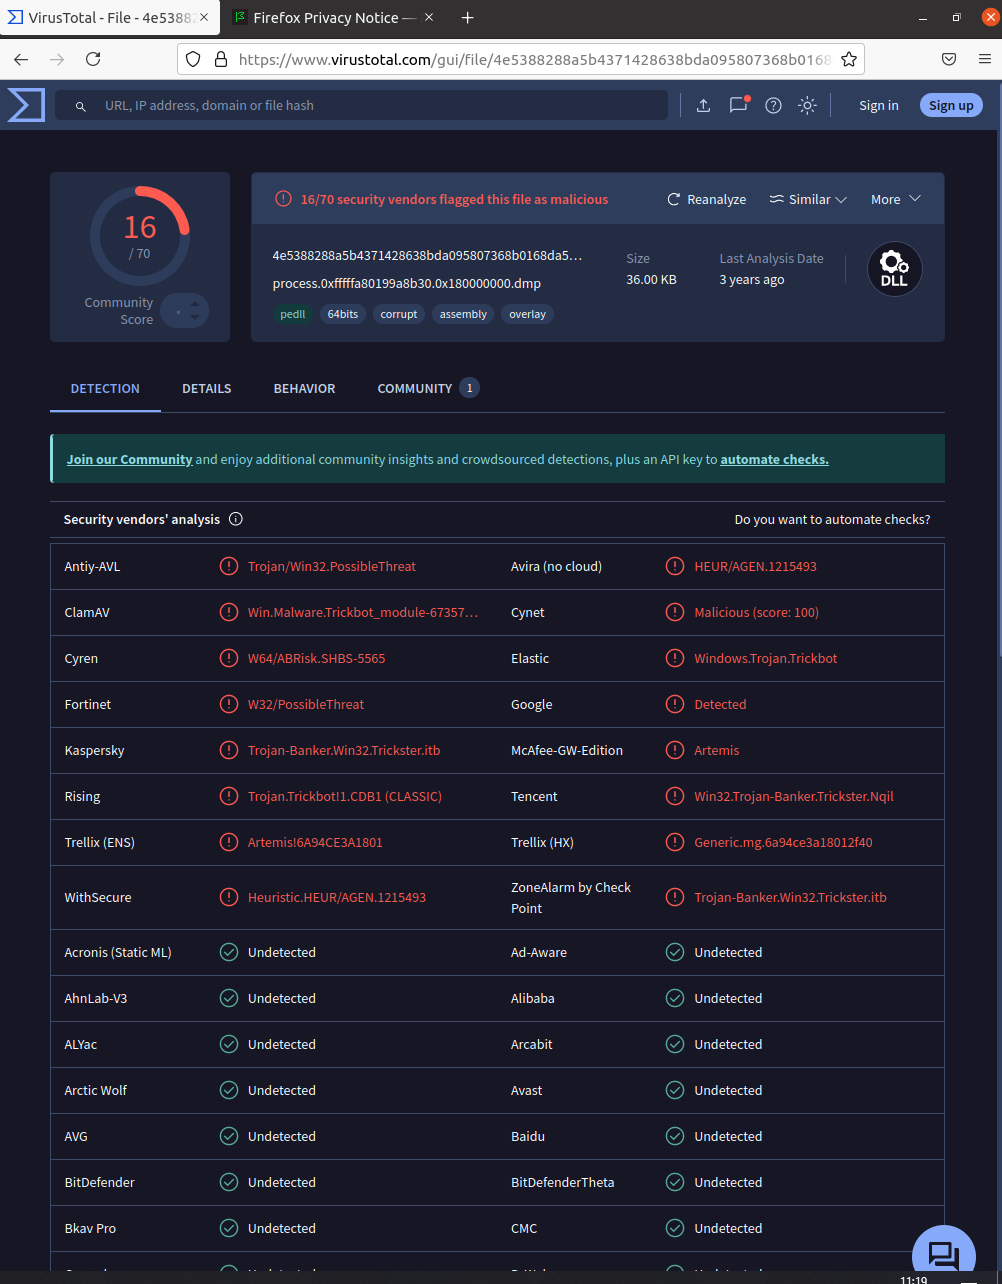This screenshot has height=1284, width=1002.
Task: Click Win.Malware.Trickbot_module ClamAV result
Action: point(363,612)
